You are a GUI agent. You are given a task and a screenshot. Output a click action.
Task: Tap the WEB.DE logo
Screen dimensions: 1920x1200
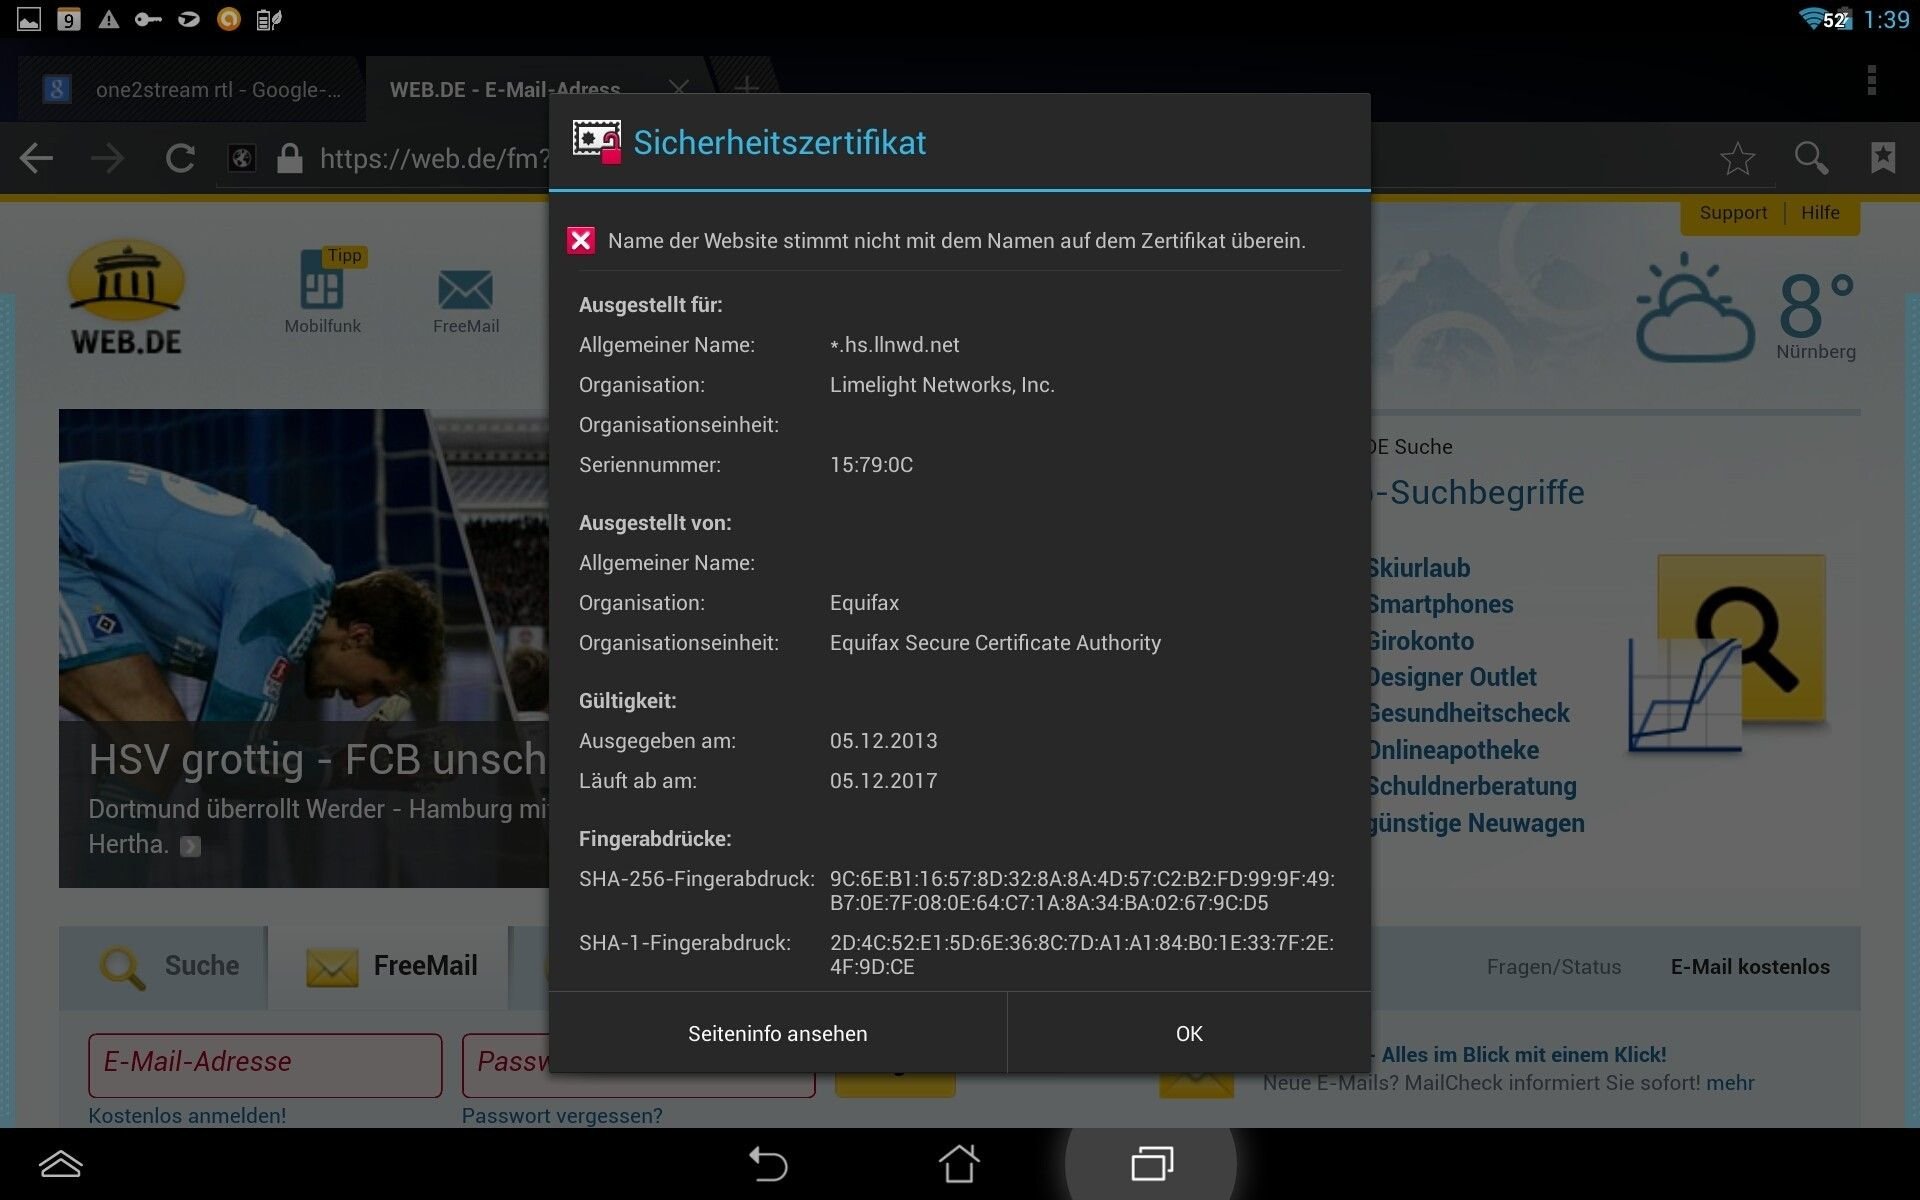(x=126, y=298)
